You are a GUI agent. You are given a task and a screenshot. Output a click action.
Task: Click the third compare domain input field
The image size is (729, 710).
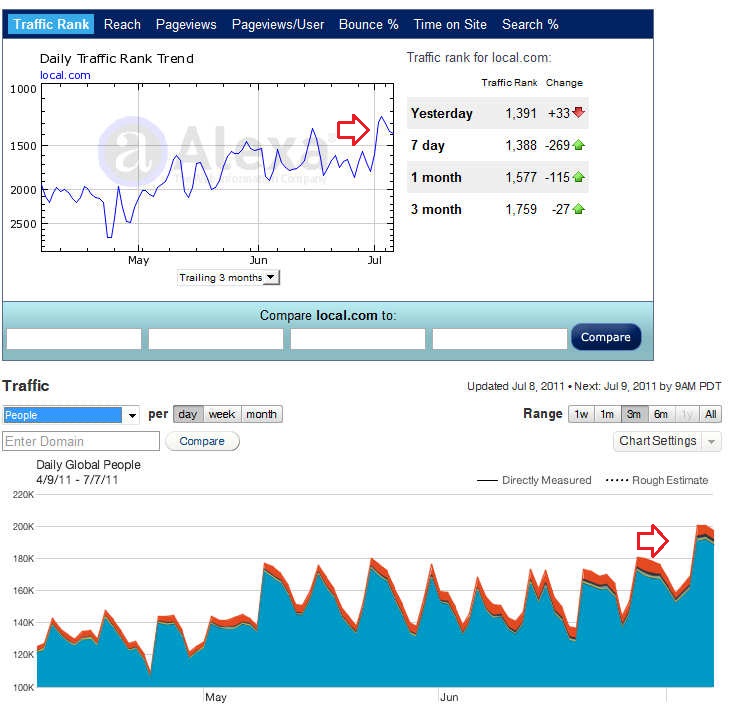pyautogui.click(x=358, y=338)
